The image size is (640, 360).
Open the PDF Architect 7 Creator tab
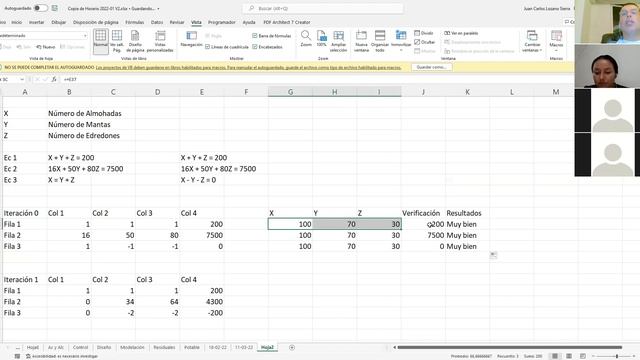(287, 22)
